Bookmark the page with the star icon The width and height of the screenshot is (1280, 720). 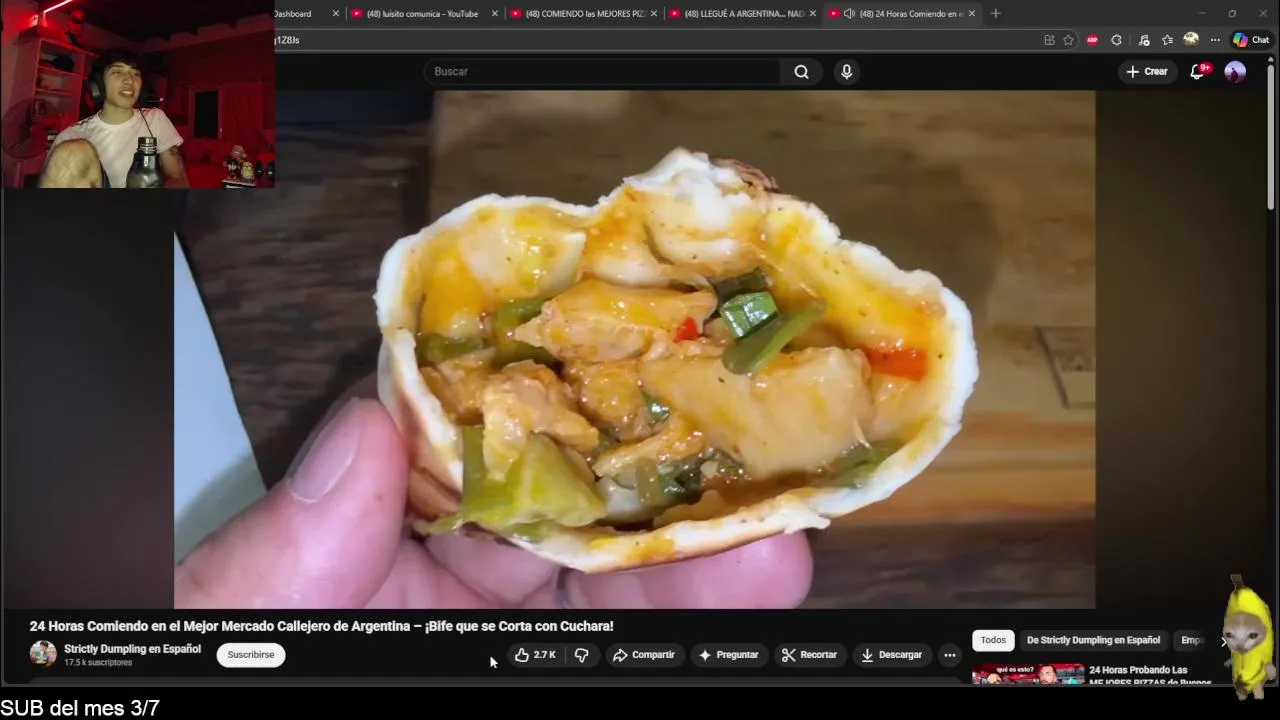[1068, 40]
